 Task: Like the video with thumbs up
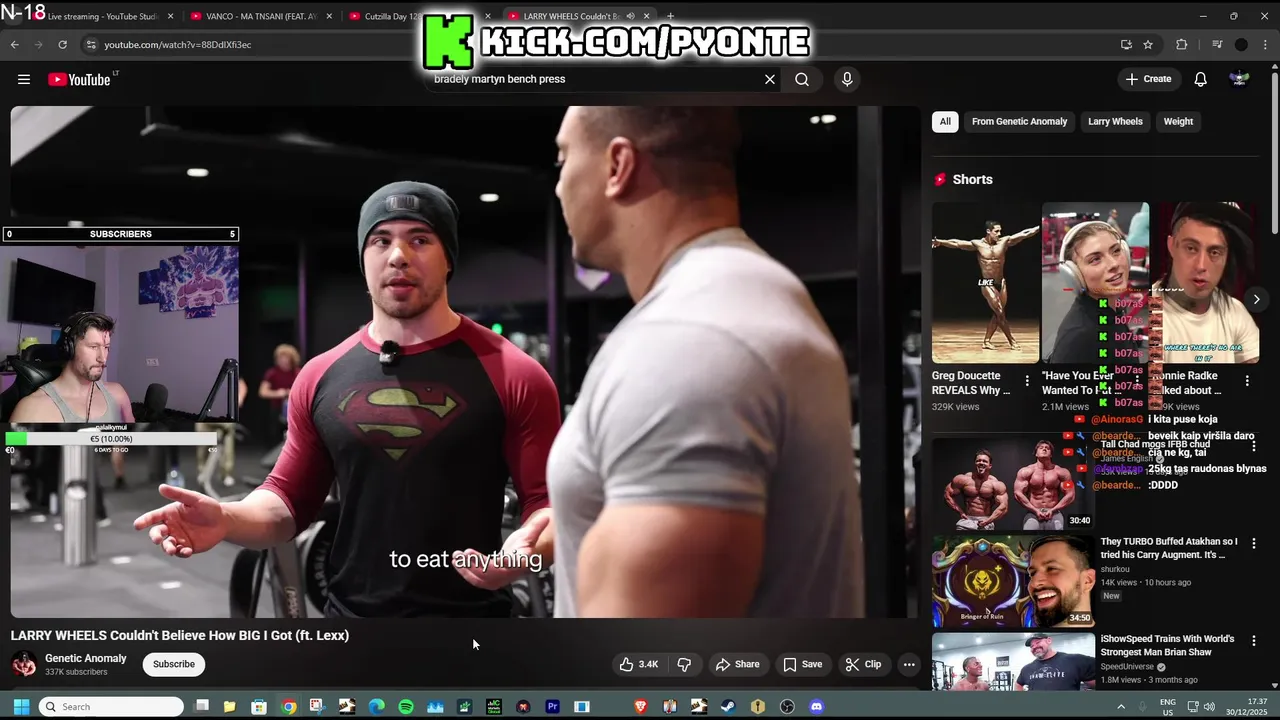pos(639,664)
